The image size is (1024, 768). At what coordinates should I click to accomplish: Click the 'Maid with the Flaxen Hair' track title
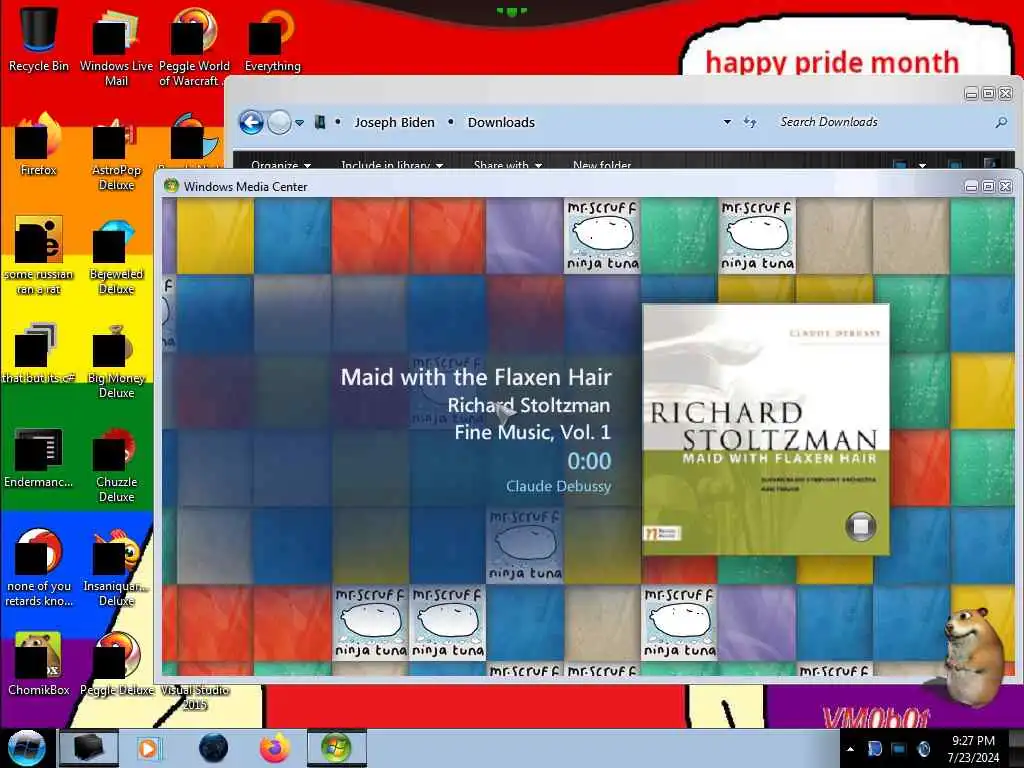click(x=475, y=377)
